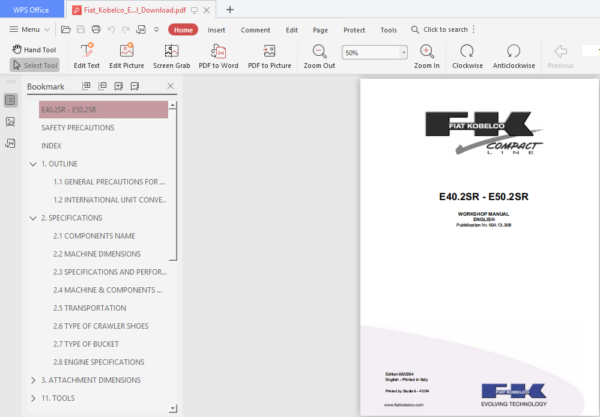The width and height of the screenshot is (600, 417).
Task: Collapse the 1. OUTLINE bookmark
Action: (x=33, y=164)
